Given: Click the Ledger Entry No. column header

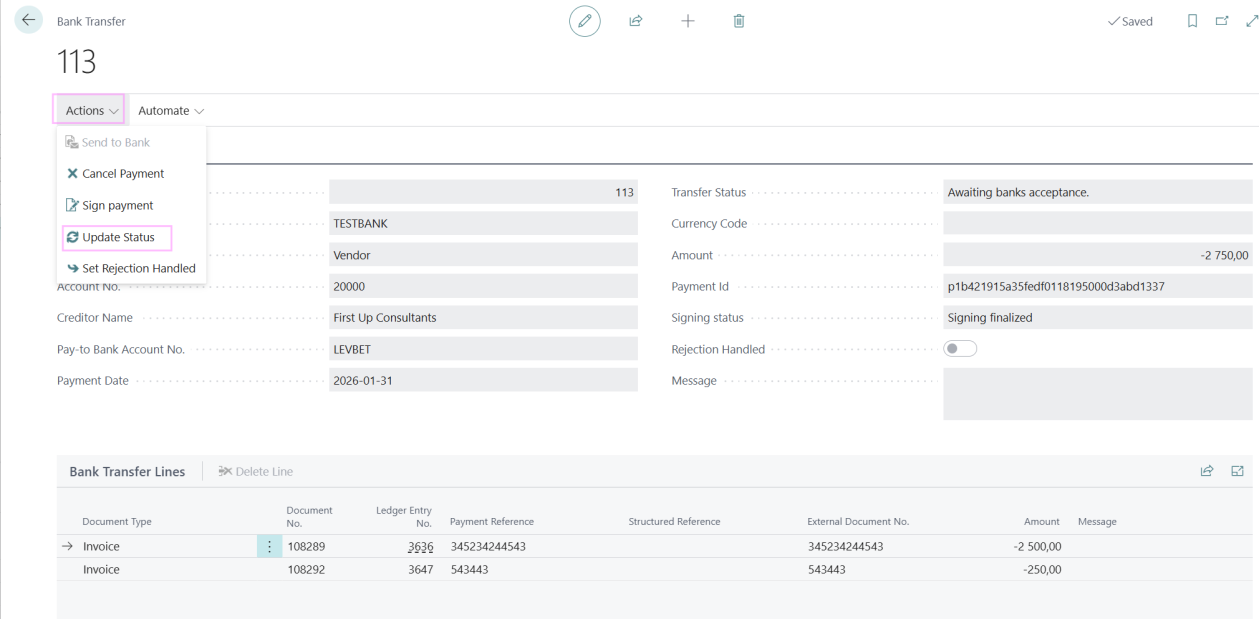Looking at the screenshot, I should click(x=404, y=516).
